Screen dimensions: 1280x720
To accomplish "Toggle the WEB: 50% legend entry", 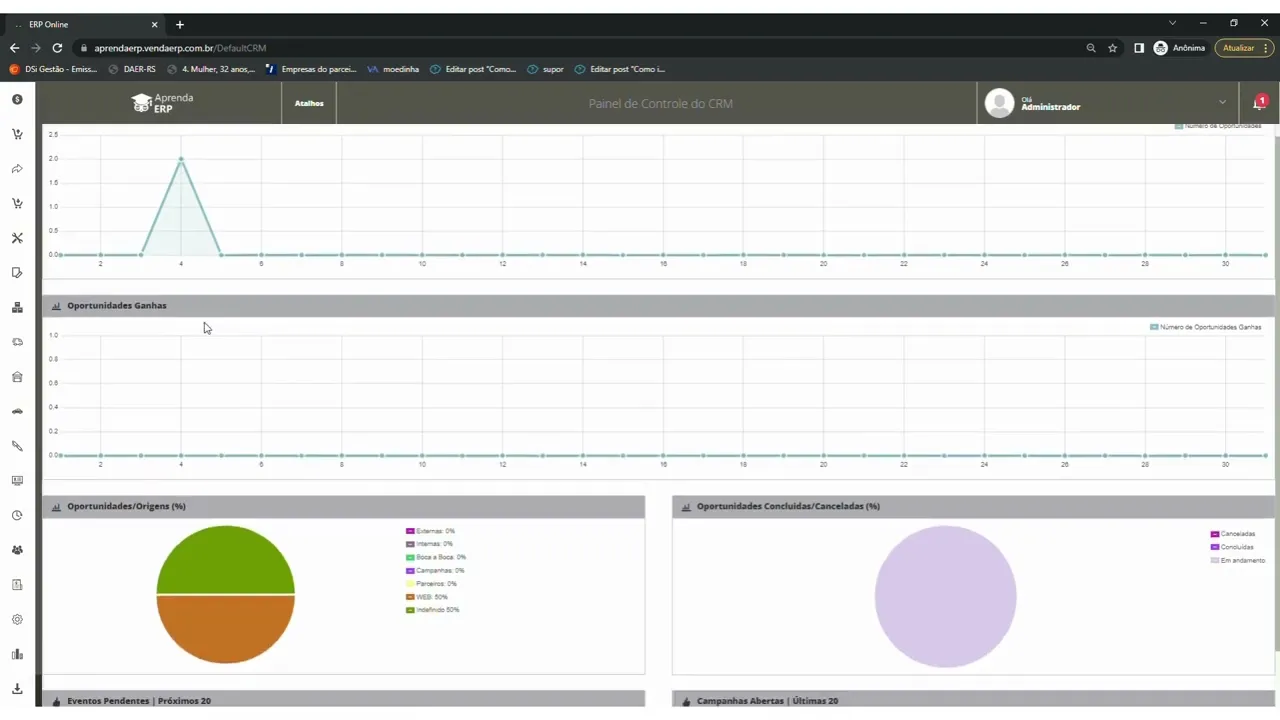I will [427, 597].
